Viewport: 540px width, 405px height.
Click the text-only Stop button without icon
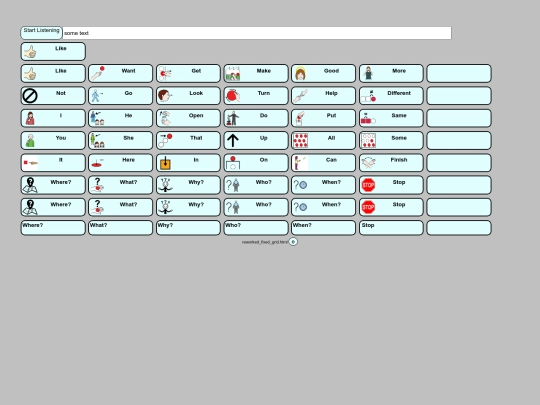391,228
